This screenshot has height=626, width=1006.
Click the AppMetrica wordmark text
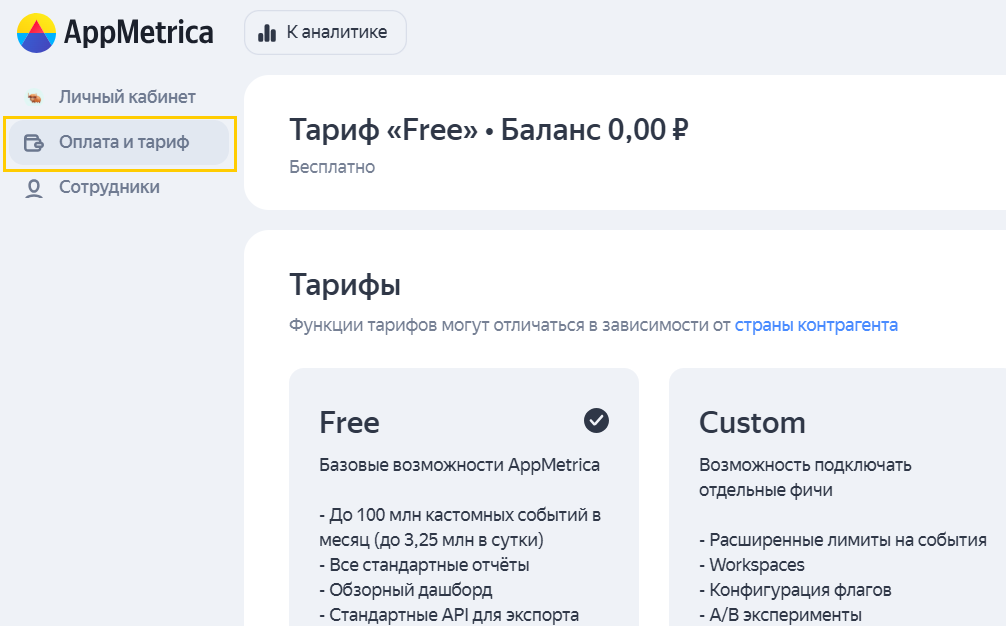pos(138,33)
